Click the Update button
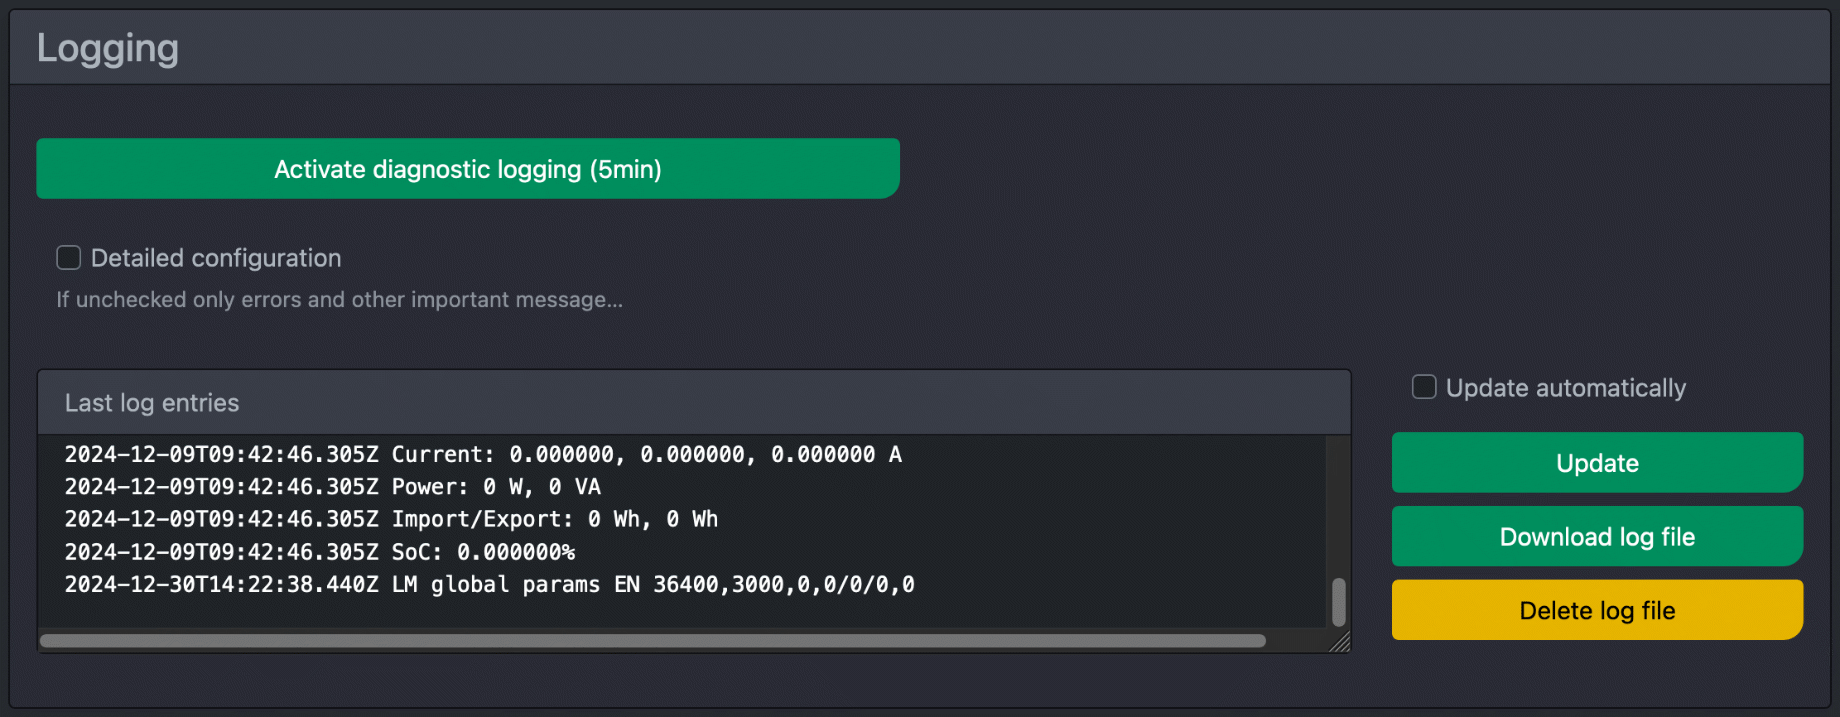Image resolution: width=1840 pixels, height=717 pixels. tap(1595, 462)
